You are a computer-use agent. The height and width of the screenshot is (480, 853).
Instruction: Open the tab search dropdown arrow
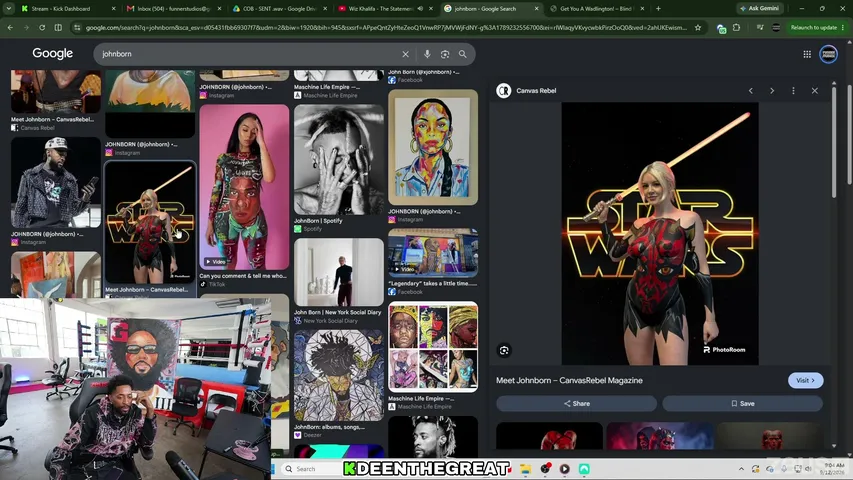(x=9, y=9)
